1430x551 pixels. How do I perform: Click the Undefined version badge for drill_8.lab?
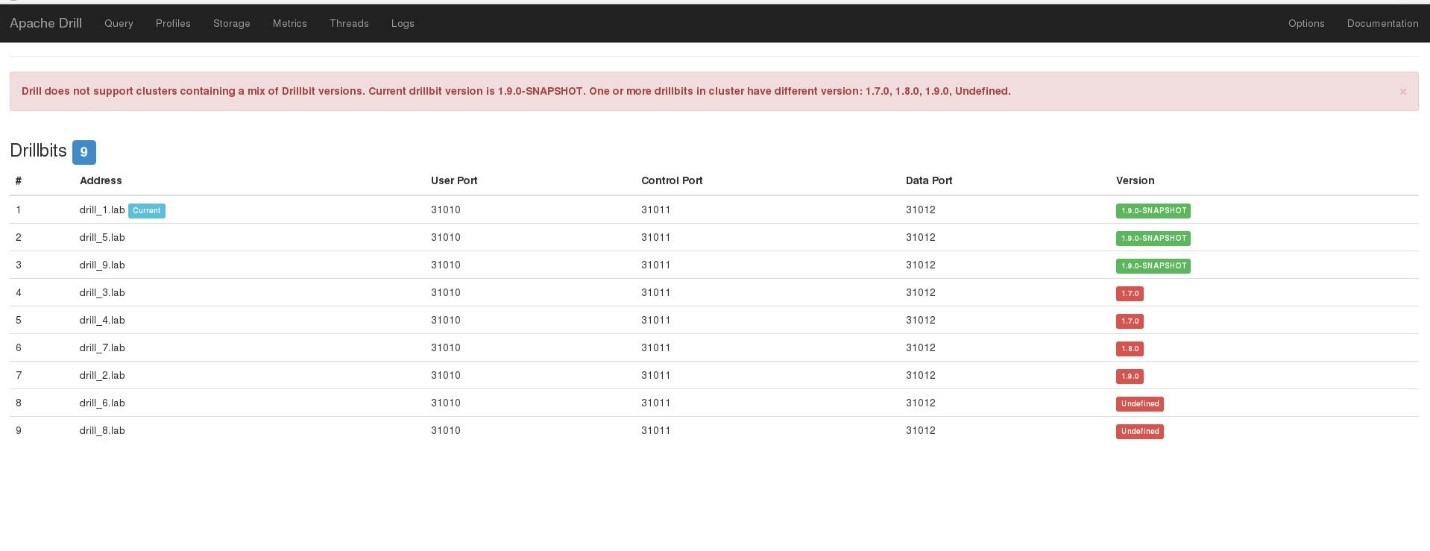click(x=1139, y=431)
